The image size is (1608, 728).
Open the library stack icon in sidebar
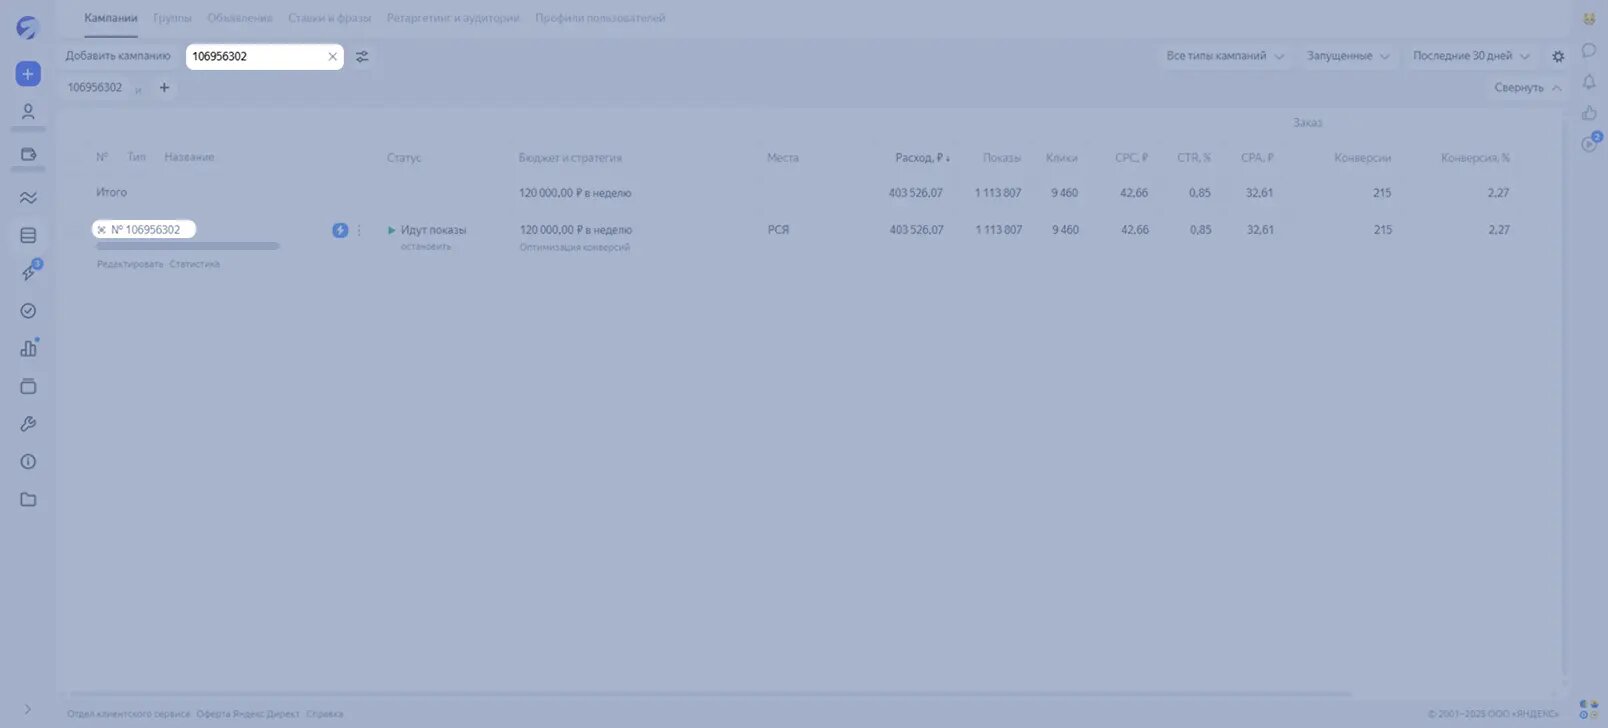tap(28, 386)
